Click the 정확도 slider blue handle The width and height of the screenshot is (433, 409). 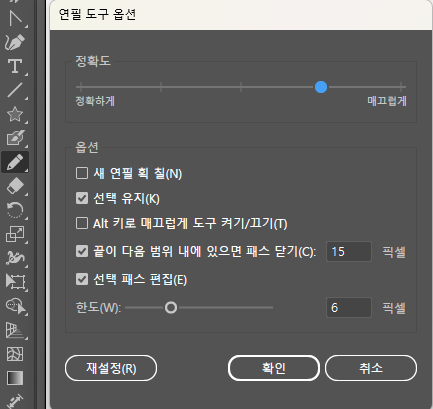click(x=321, y=87)
